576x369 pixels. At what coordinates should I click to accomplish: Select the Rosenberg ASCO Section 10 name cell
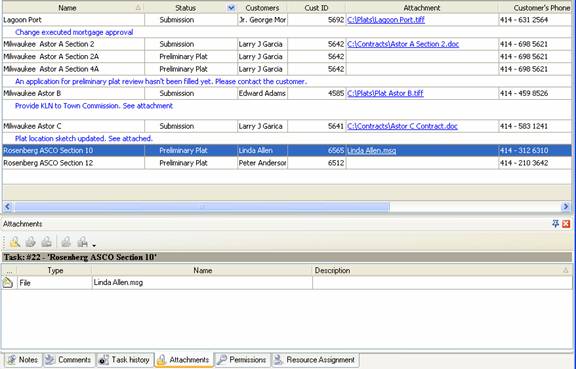pyautogui.click(x=73, y=150)
